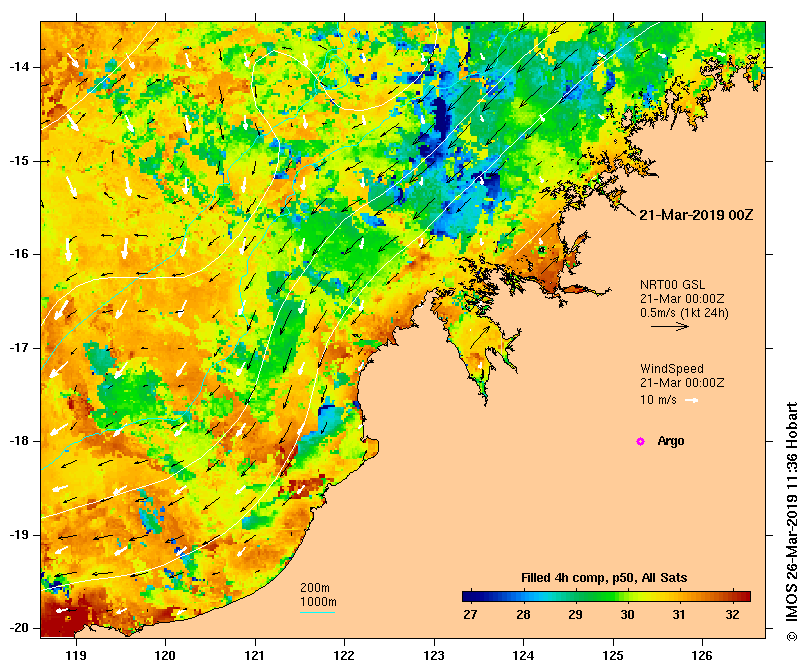Click the magenta Argo marker in legend
The image size is (809, 672).
[x=640, y=441]
